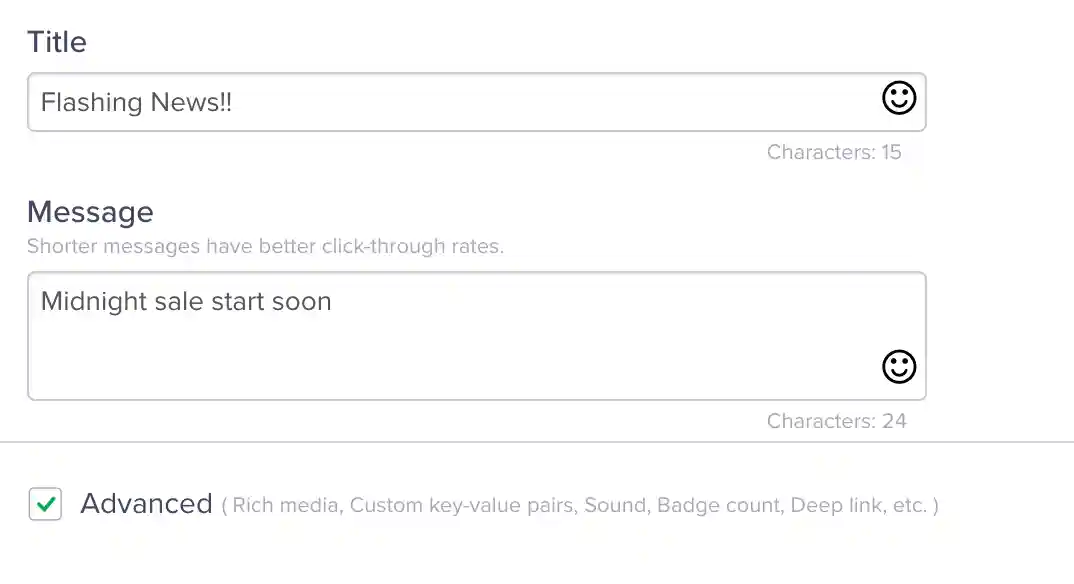Click the 'Characters: 24' counter
1074x584 pixels.
(836, 421)
